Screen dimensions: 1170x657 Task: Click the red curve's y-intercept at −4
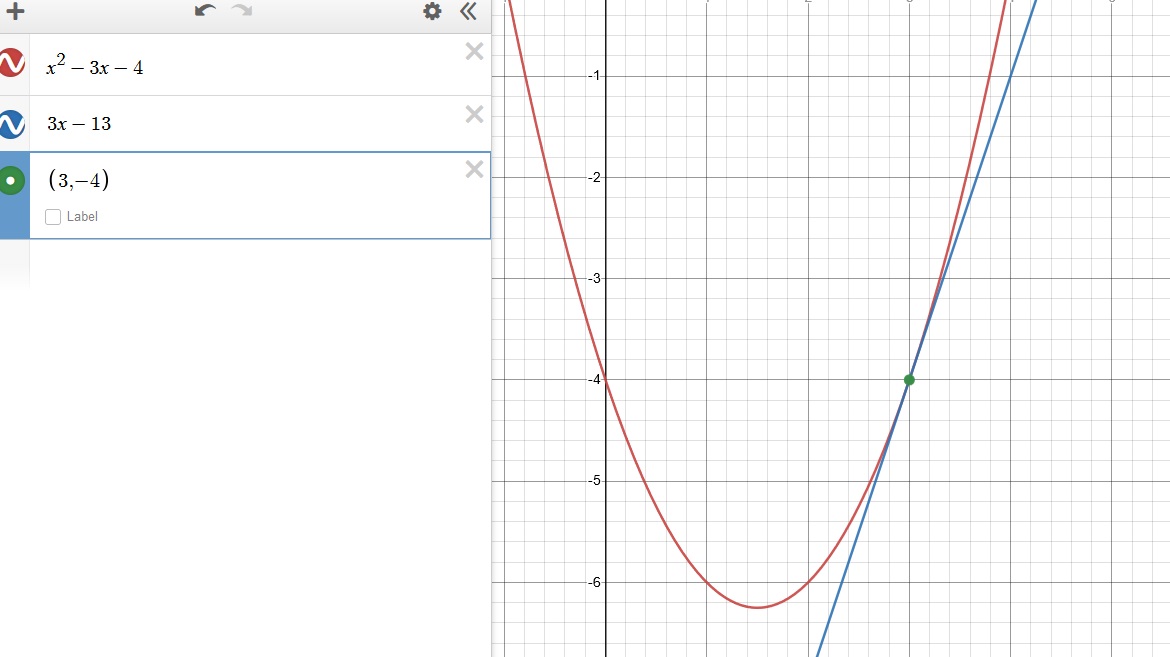(606, 379)
